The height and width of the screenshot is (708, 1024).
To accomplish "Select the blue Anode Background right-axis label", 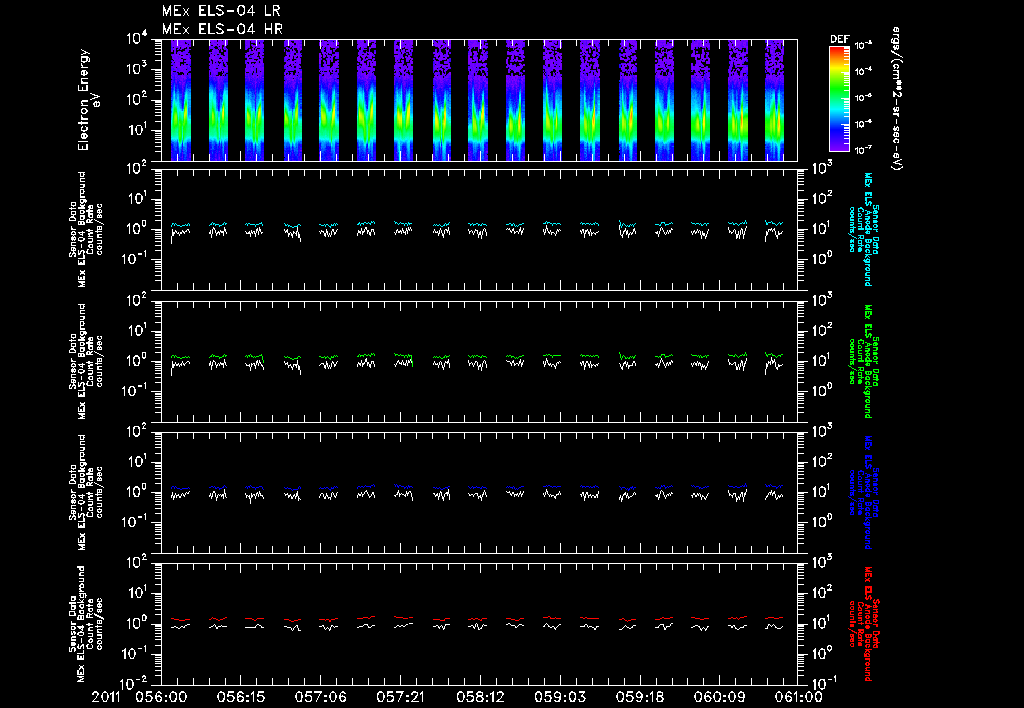I will 863,492.
